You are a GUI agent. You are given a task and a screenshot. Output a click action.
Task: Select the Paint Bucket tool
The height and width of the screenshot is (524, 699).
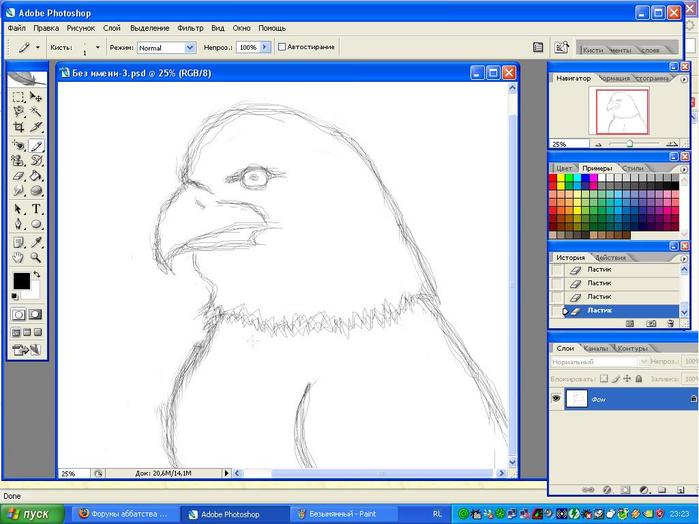click(37, 175)
